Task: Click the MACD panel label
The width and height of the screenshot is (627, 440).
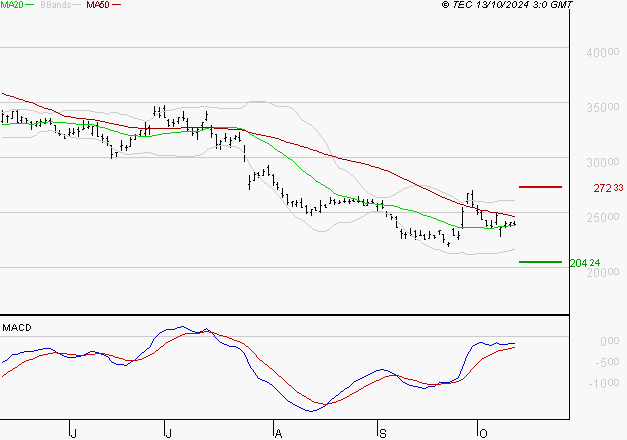Action: (x=17, y=328)
